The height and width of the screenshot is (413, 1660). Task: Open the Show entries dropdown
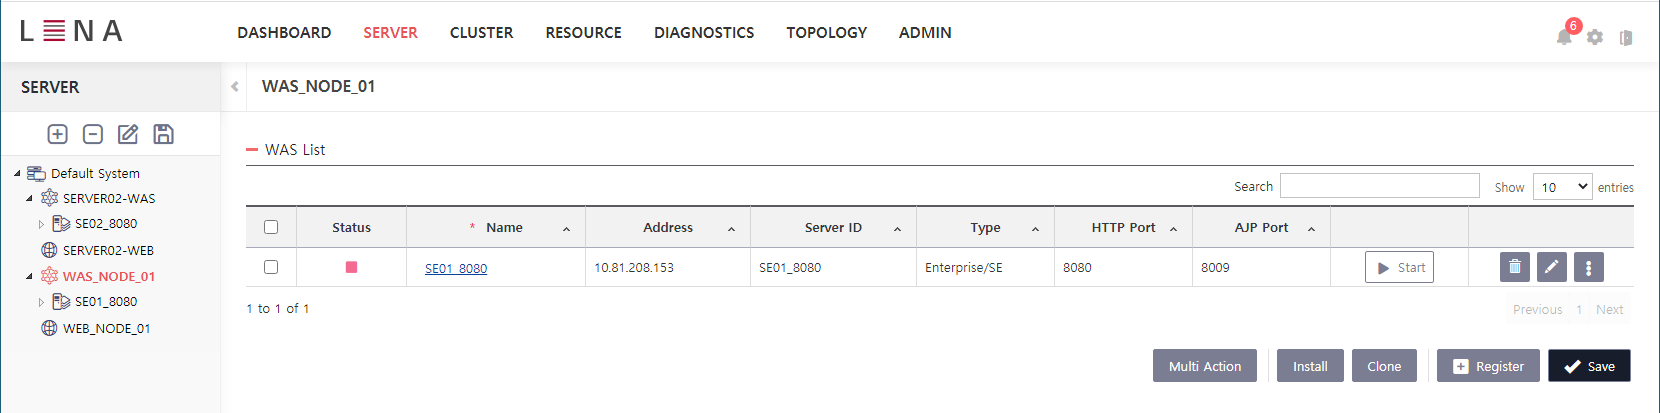[x=1562, y=187]
